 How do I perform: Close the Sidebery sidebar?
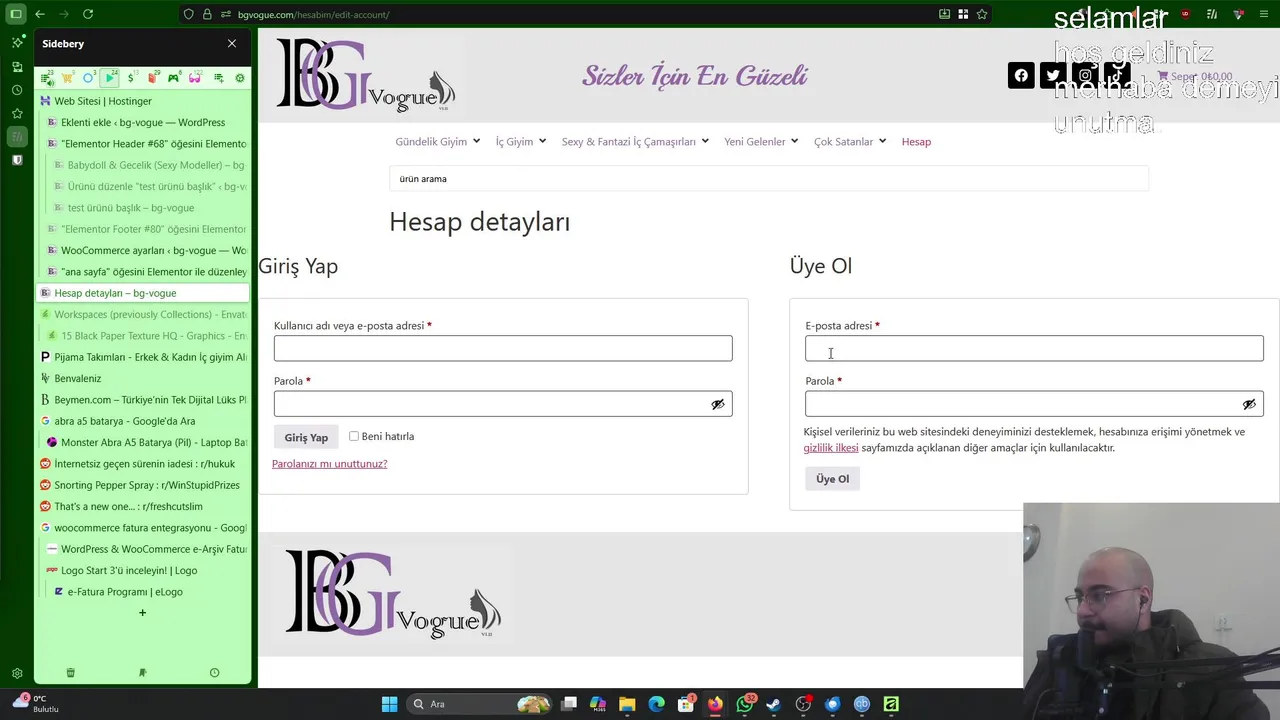[x=232, y=44]
